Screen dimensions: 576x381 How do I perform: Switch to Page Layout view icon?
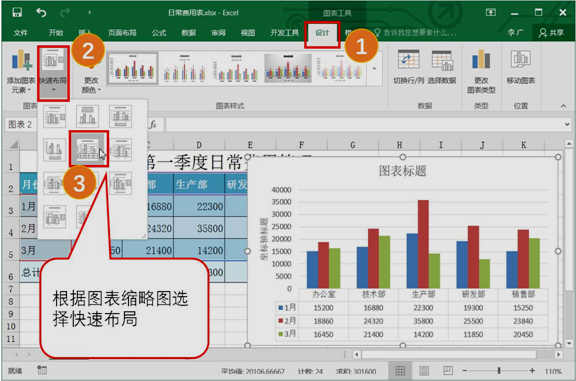click(424, 371)
